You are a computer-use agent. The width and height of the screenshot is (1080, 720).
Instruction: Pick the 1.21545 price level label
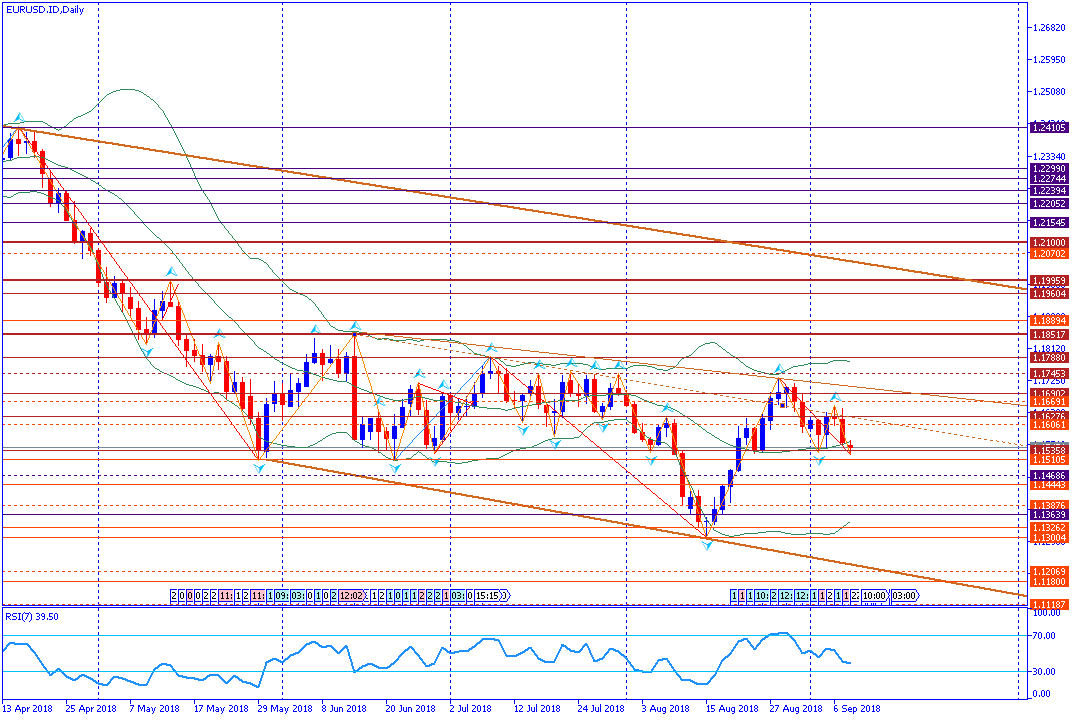1049,223
